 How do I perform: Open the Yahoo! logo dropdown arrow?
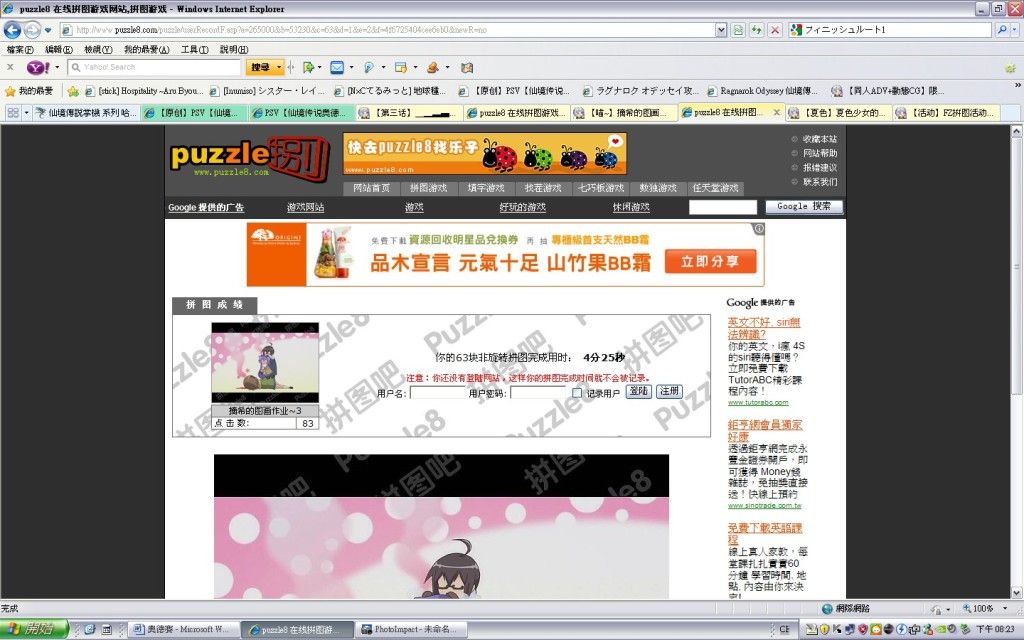pos(57,67)
